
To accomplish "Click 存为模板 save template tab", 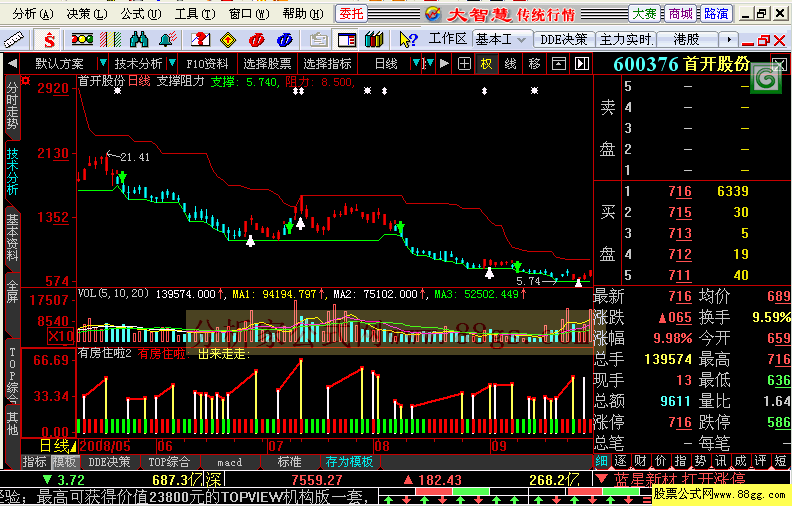I will pyautogui.click(x=349, y=462).
